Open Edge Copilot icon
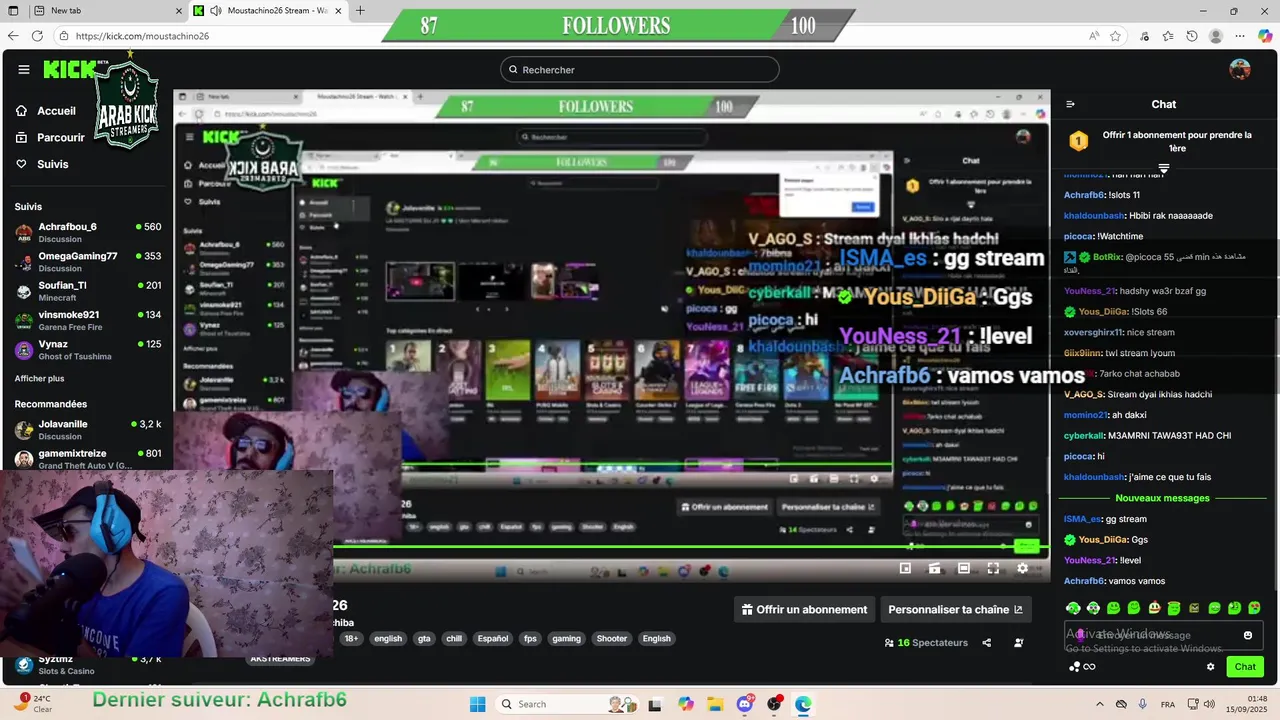 point(1265,36)
